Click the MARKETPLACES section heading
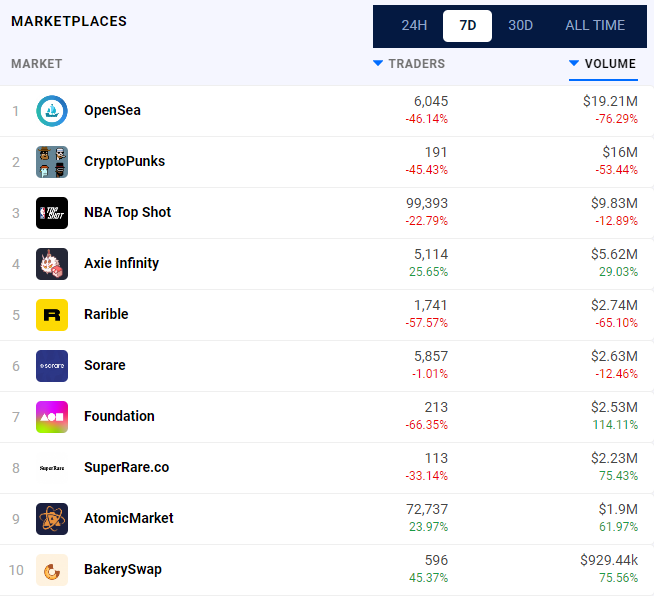 69,21
